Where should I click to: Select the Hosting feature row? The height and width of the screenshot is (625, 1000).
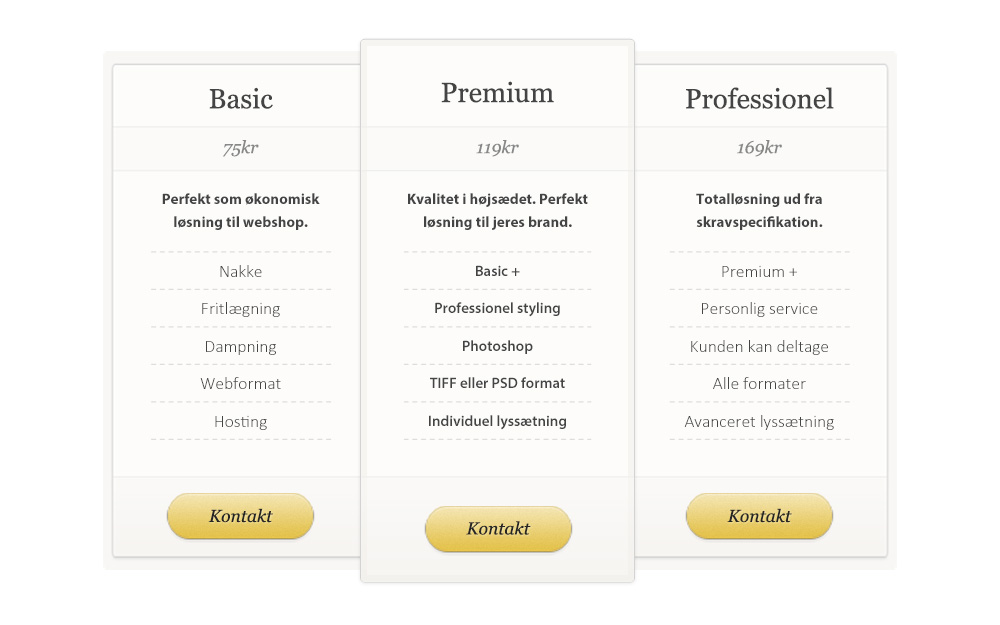pos(240,421)
